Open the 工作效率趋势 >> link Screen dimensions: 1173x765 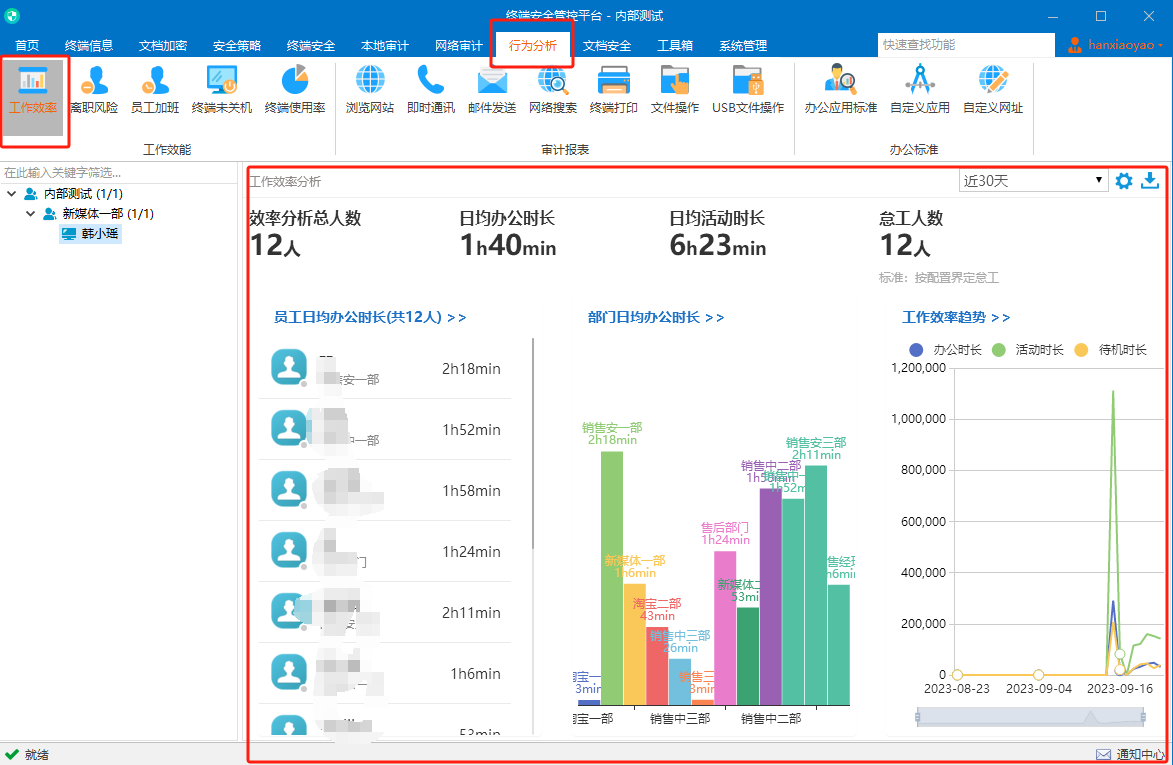pos(955,317)
